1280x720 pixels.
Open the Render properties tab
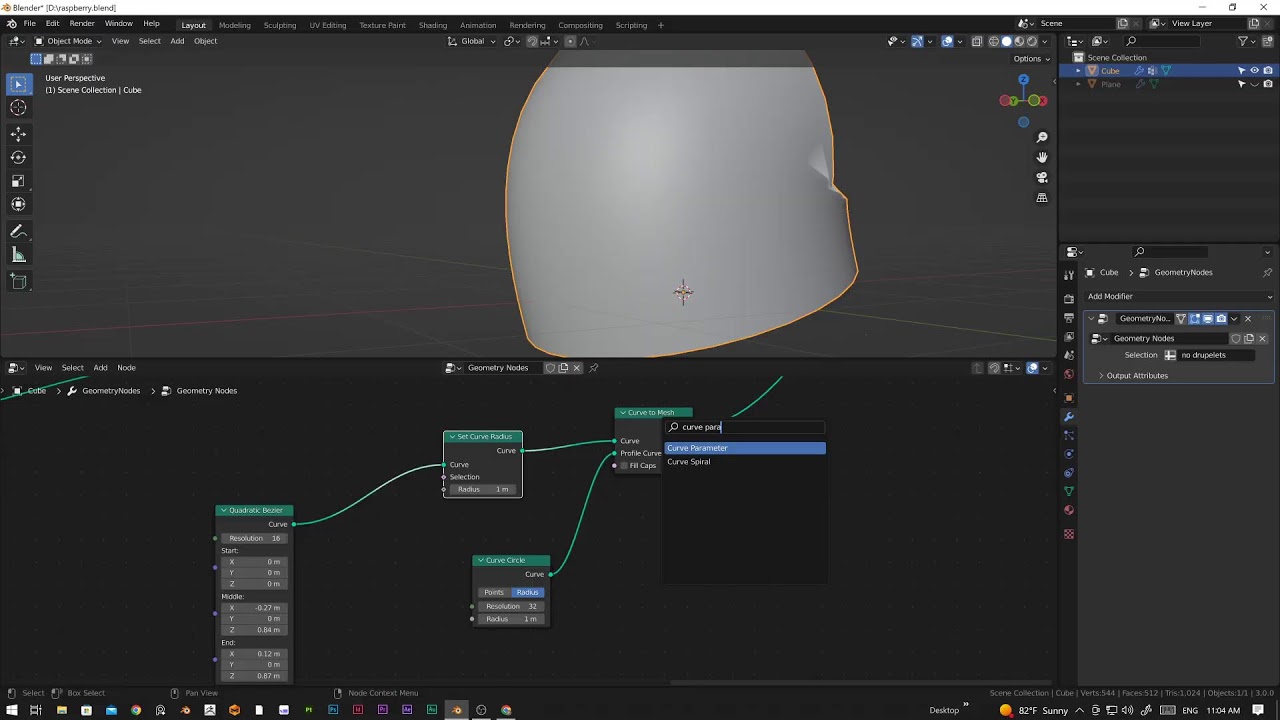coord(1069,298)
